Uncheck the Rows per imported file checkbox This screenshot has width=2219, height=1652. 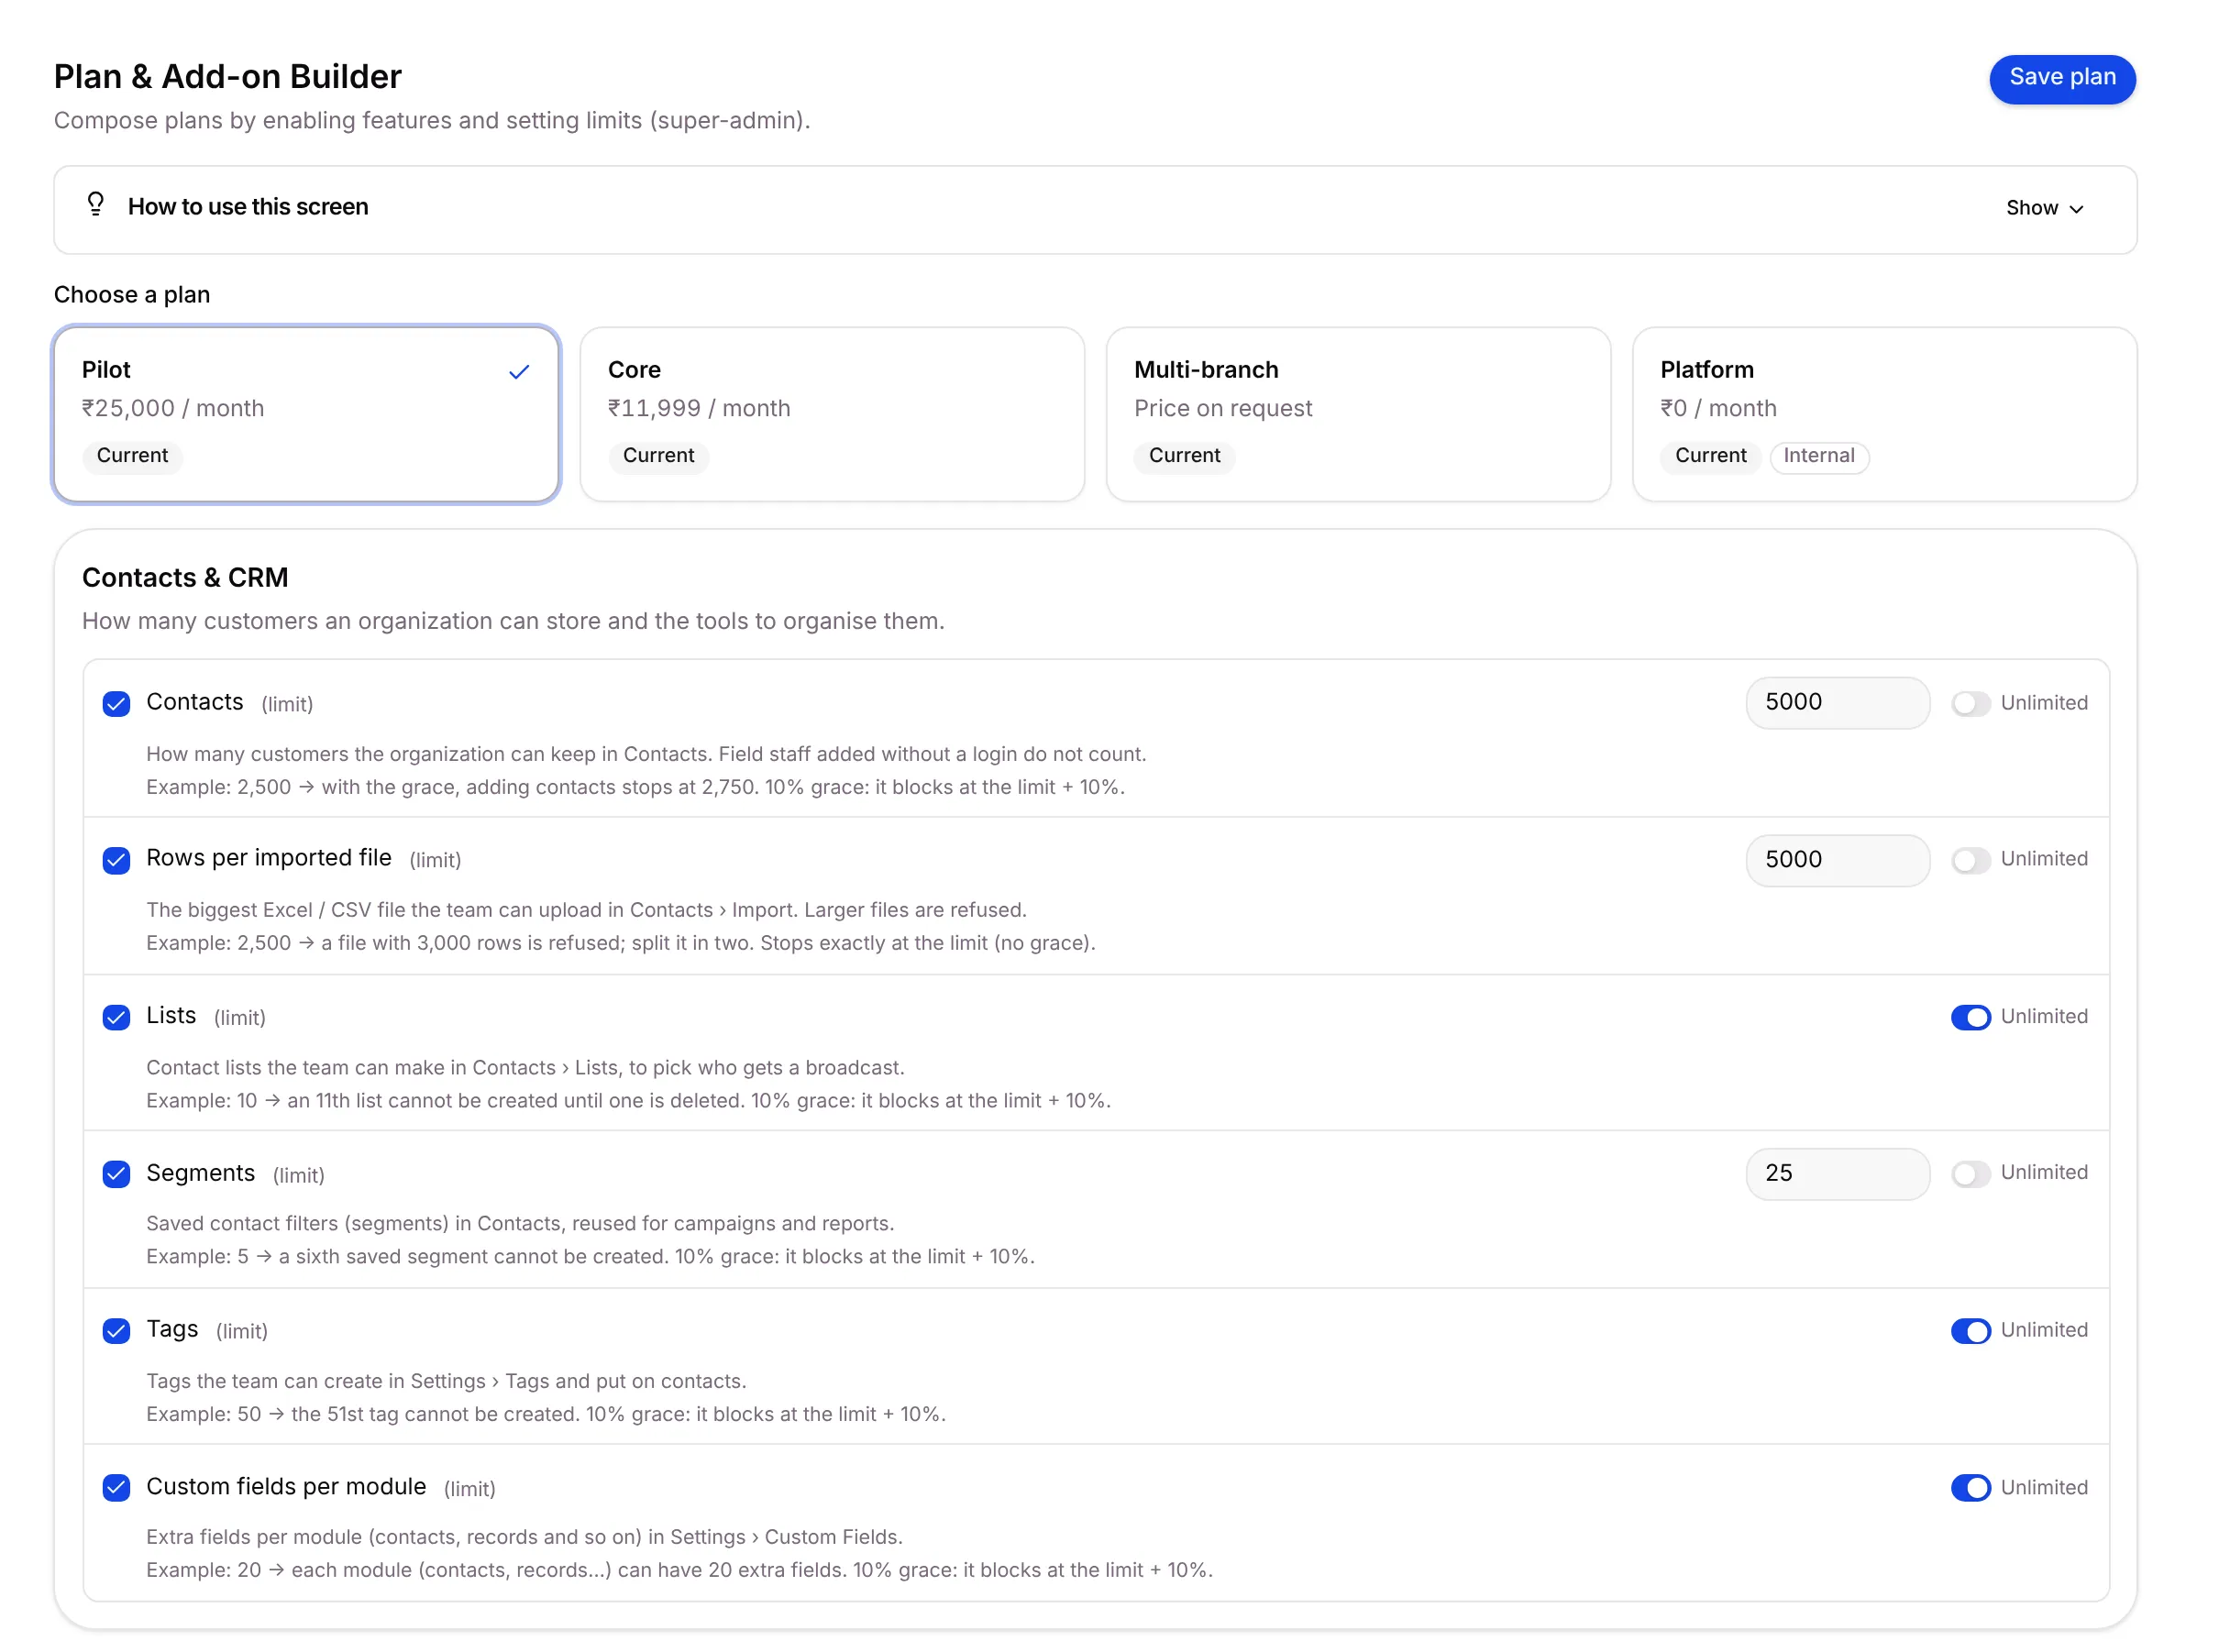[116, 860]
